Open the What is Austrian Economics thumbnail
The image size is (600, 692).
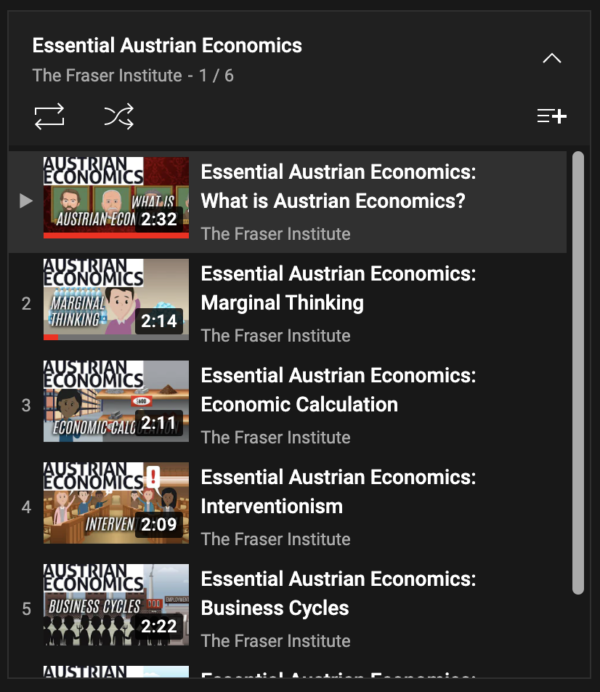coord(116,198)
